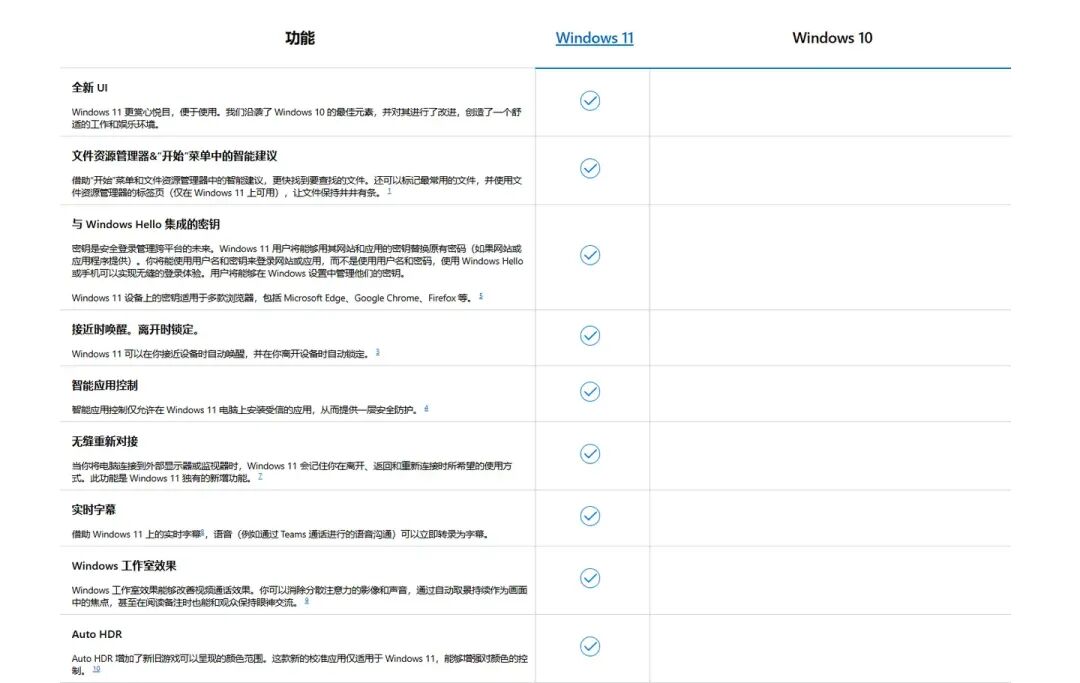Click the 文件资源管理器&"开始"菜单中的智能建议 title
This screenshot has height=683, width=1080.
coord(174,156)
